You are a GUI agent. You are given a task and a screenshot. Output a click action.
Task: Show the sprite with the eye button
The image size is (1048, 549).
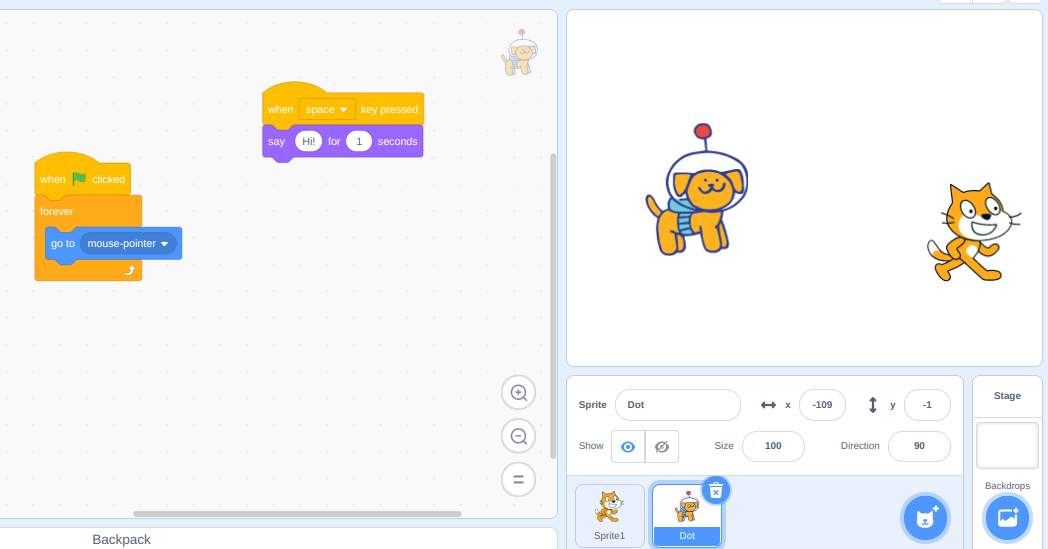[628, 447]
